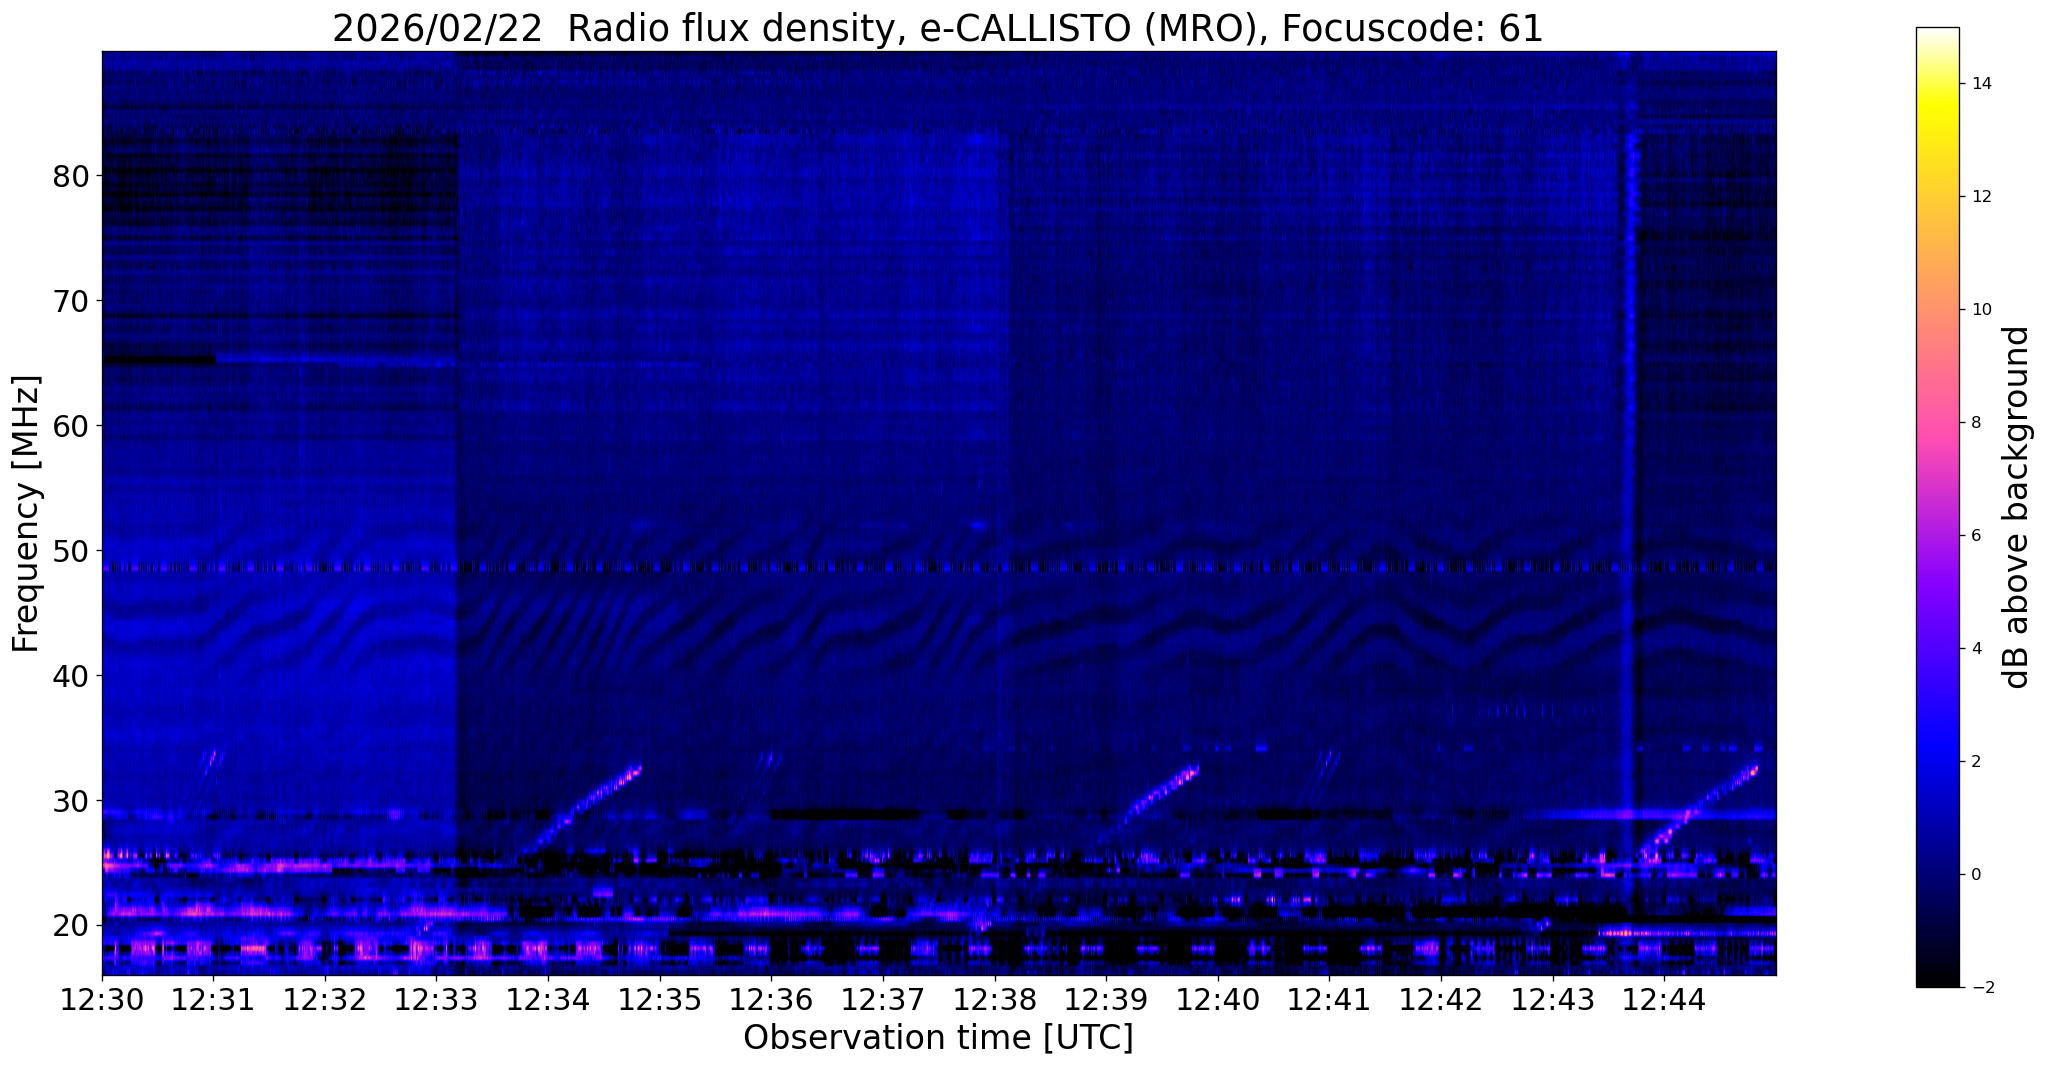Click the 12:31 time tick label
2047x1067 pixels.
pos(213,1000)
